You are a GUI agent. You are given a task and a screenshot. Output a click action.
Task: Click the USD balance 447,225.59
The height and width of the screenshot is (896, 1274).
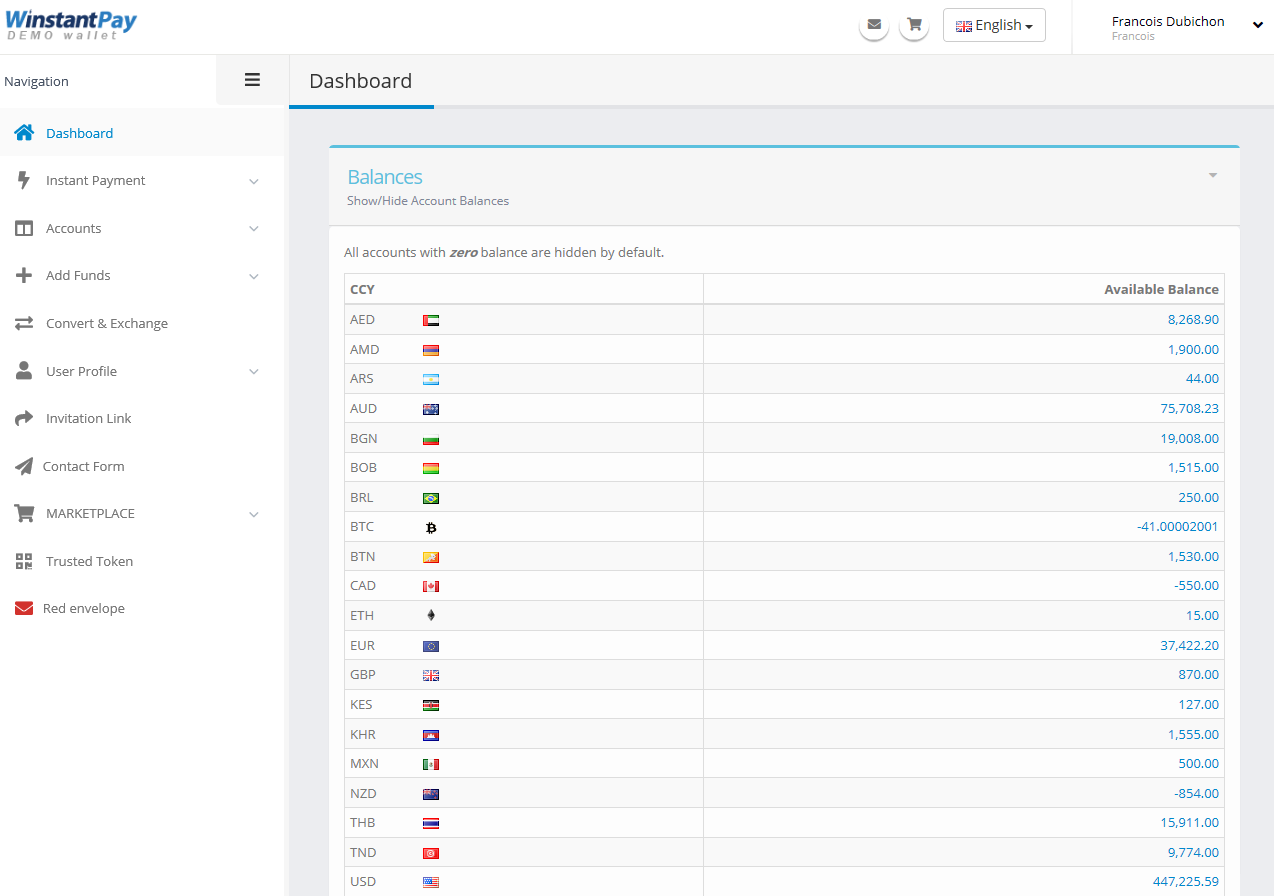[x=1184, y=882]
